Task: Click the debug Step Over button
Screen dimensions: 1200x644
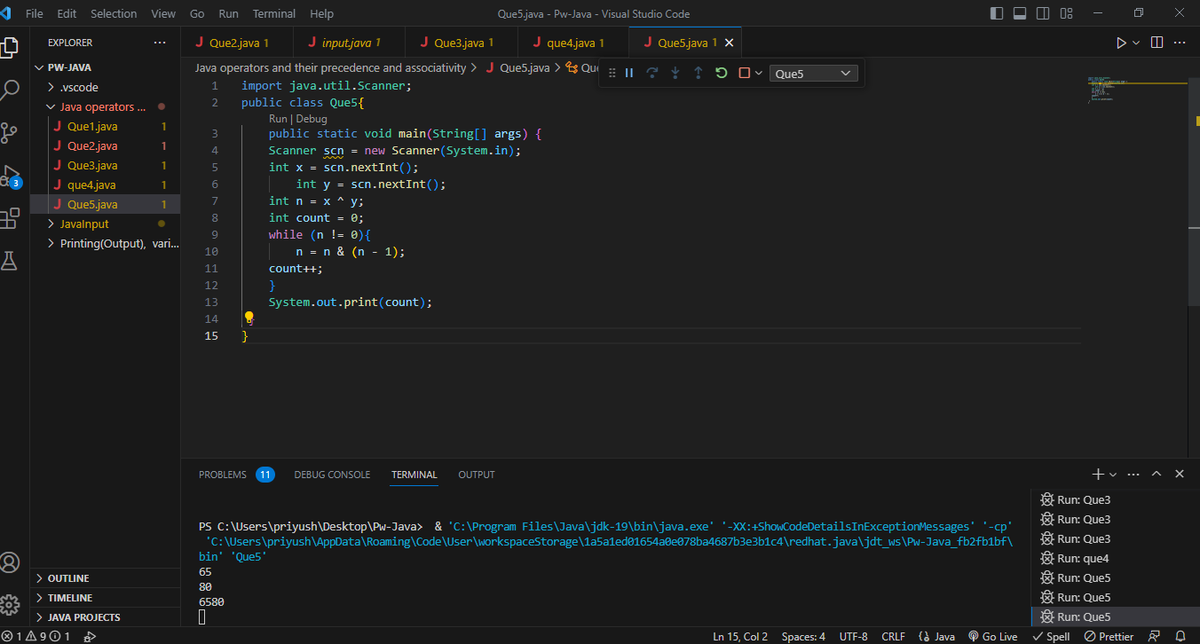Action: (x=652, y=73)
